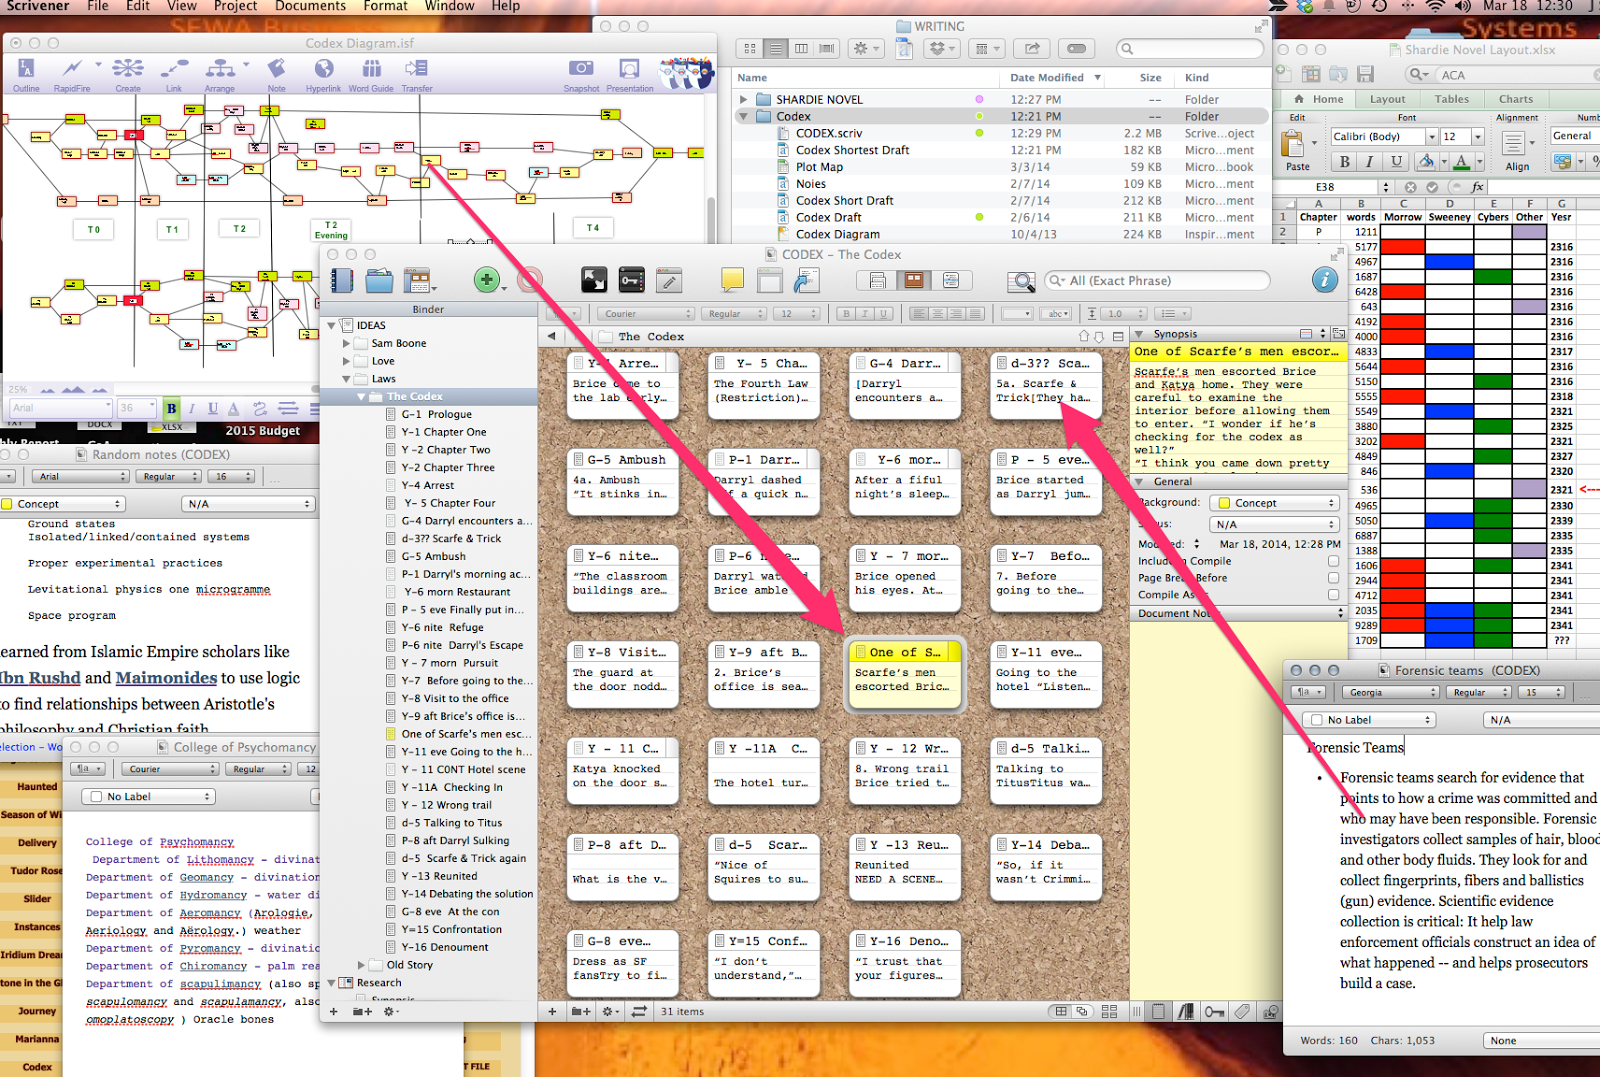Toggle Italic in Excel Home ribbon
Image resolution: width=1600 pixels, height=1077 pixels.
pos(1369,162)
